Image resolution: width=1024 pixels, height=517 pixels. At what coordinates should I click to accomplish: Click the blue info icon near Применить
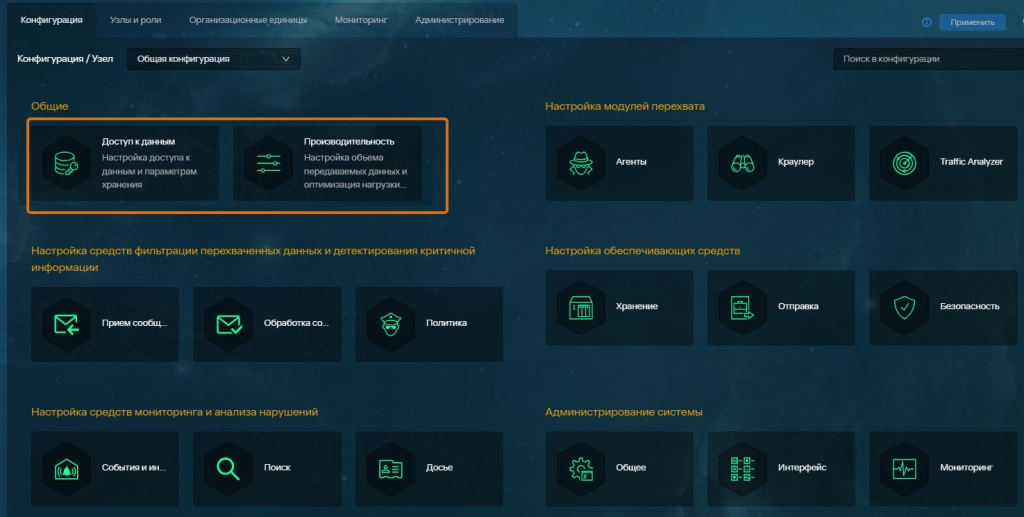pyautogui.click(x=926, y=22)
